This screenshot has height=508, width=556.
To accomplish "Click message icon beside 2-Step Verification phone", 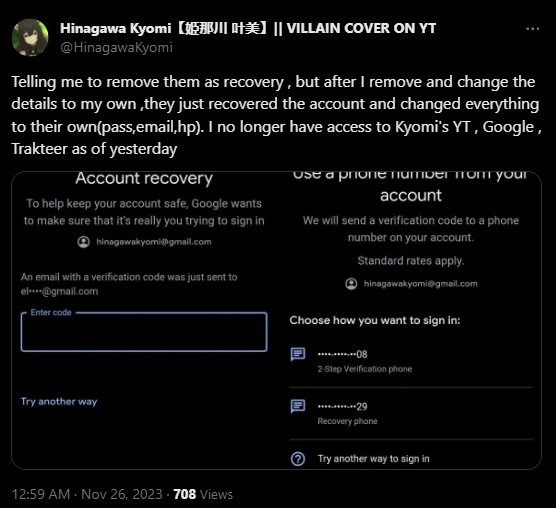I will [298, 354].
